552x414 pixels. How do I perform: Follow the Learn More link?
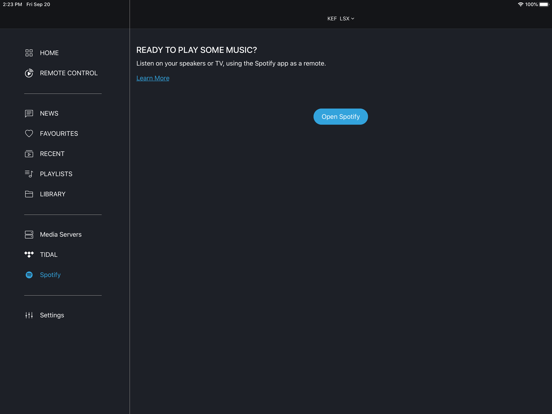(153, 78)
